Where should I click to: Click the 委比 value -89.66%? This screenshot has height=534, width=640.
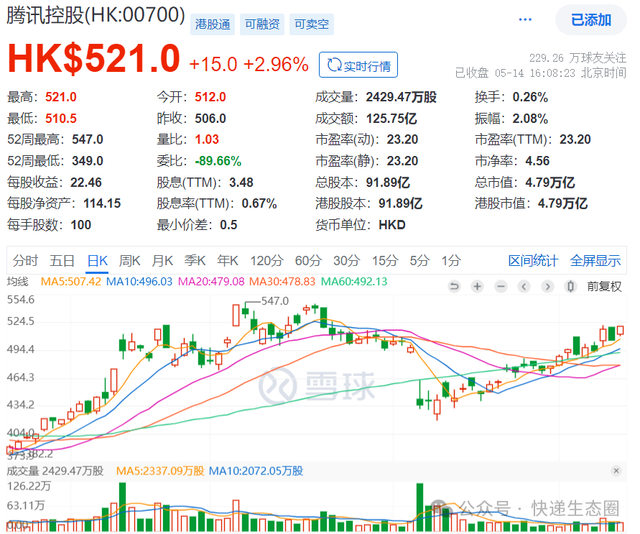pyautogui.click(x=218, y=161)
